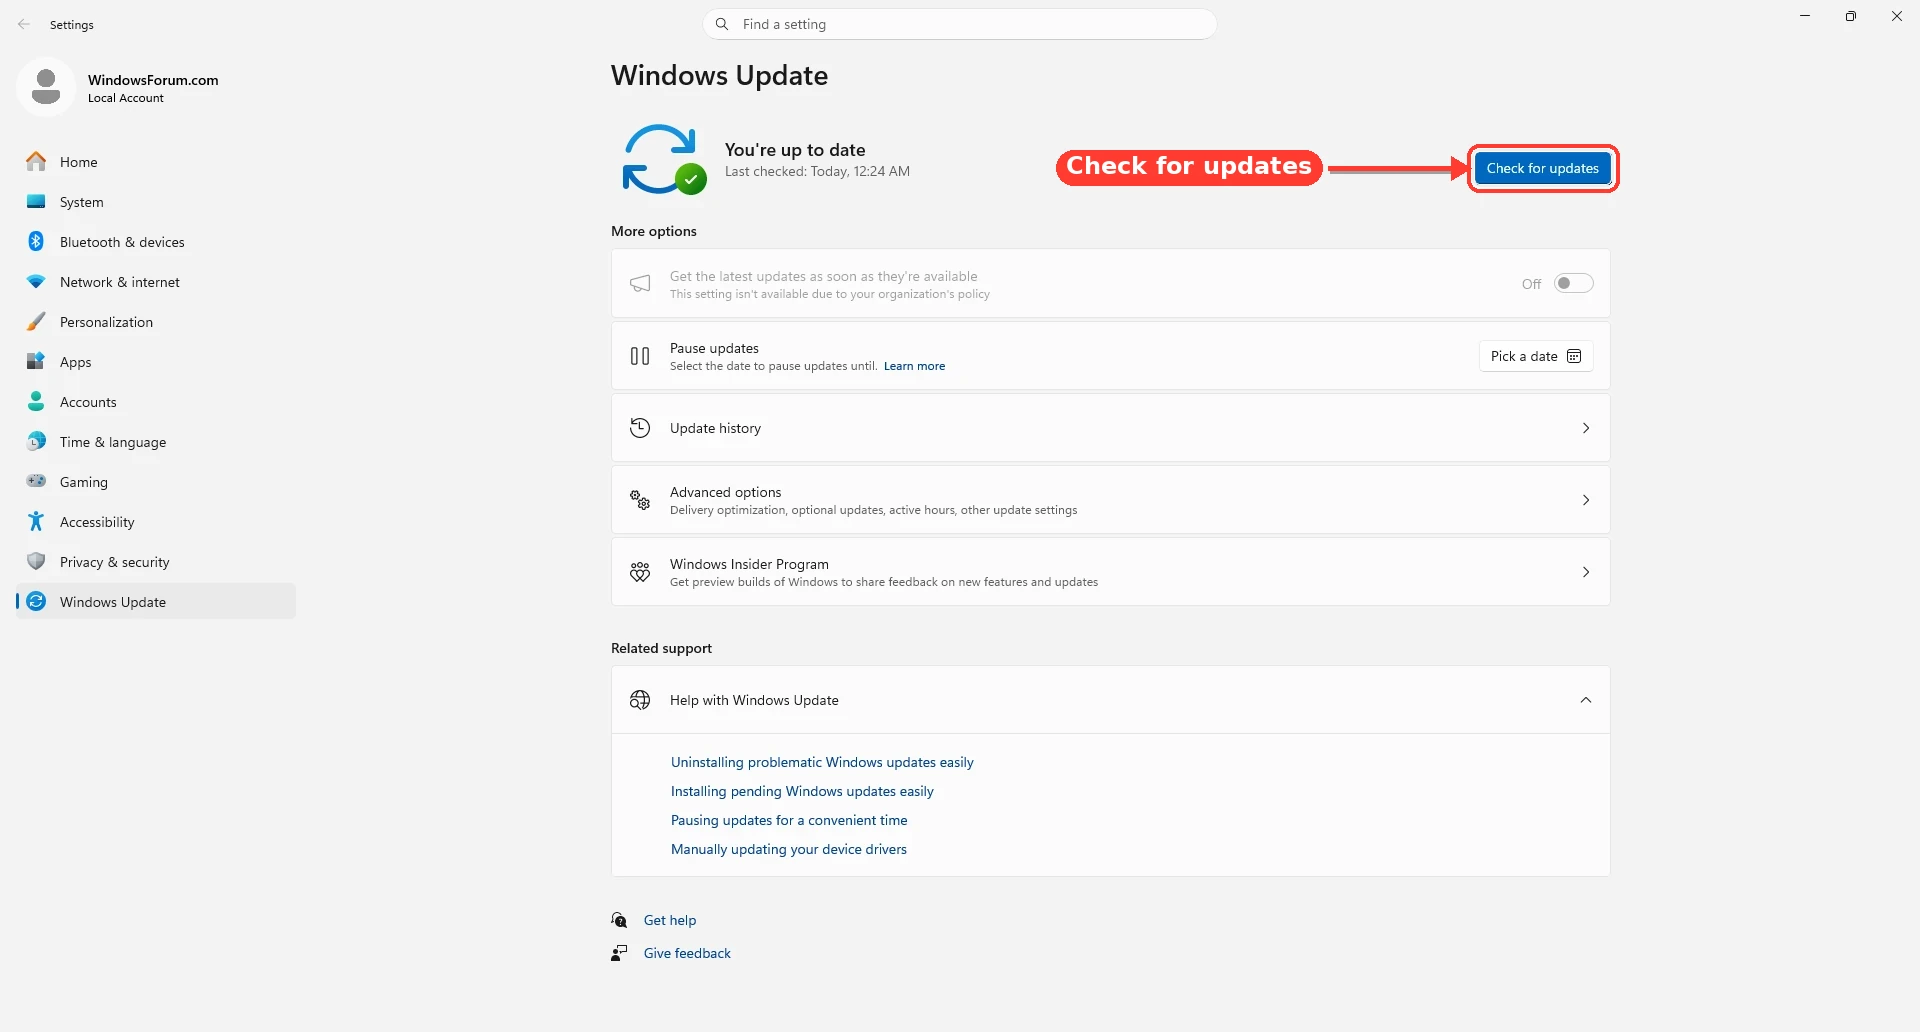Click the Personalization paintbrush icon
This screenshot has height=1032, width=1920.
pyautogui.click(x=36, y=321)
